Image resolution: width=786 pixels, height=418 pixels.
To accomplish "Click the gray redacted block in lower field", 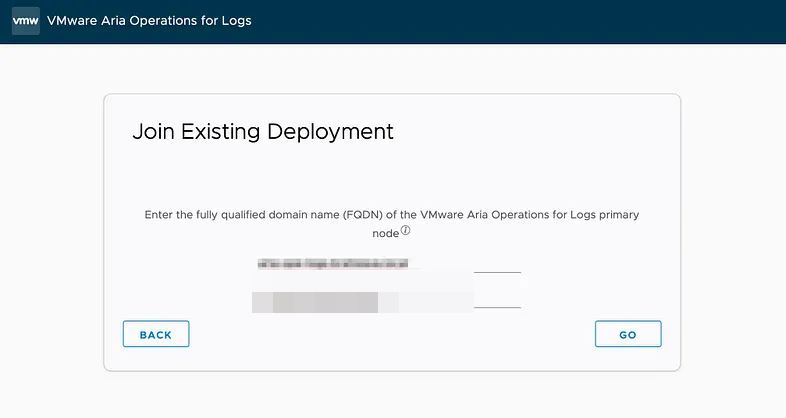I will click(324, 301).
